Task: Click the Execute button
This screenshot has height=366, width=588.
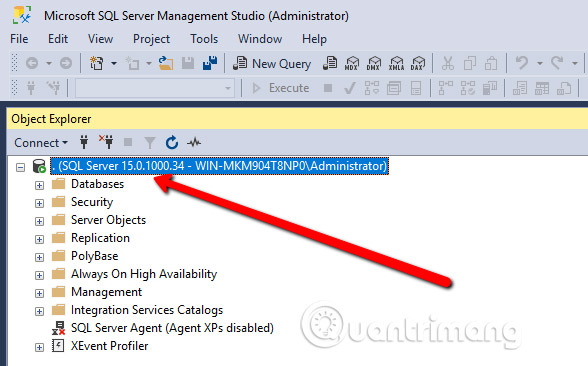Action: (281, 88)
